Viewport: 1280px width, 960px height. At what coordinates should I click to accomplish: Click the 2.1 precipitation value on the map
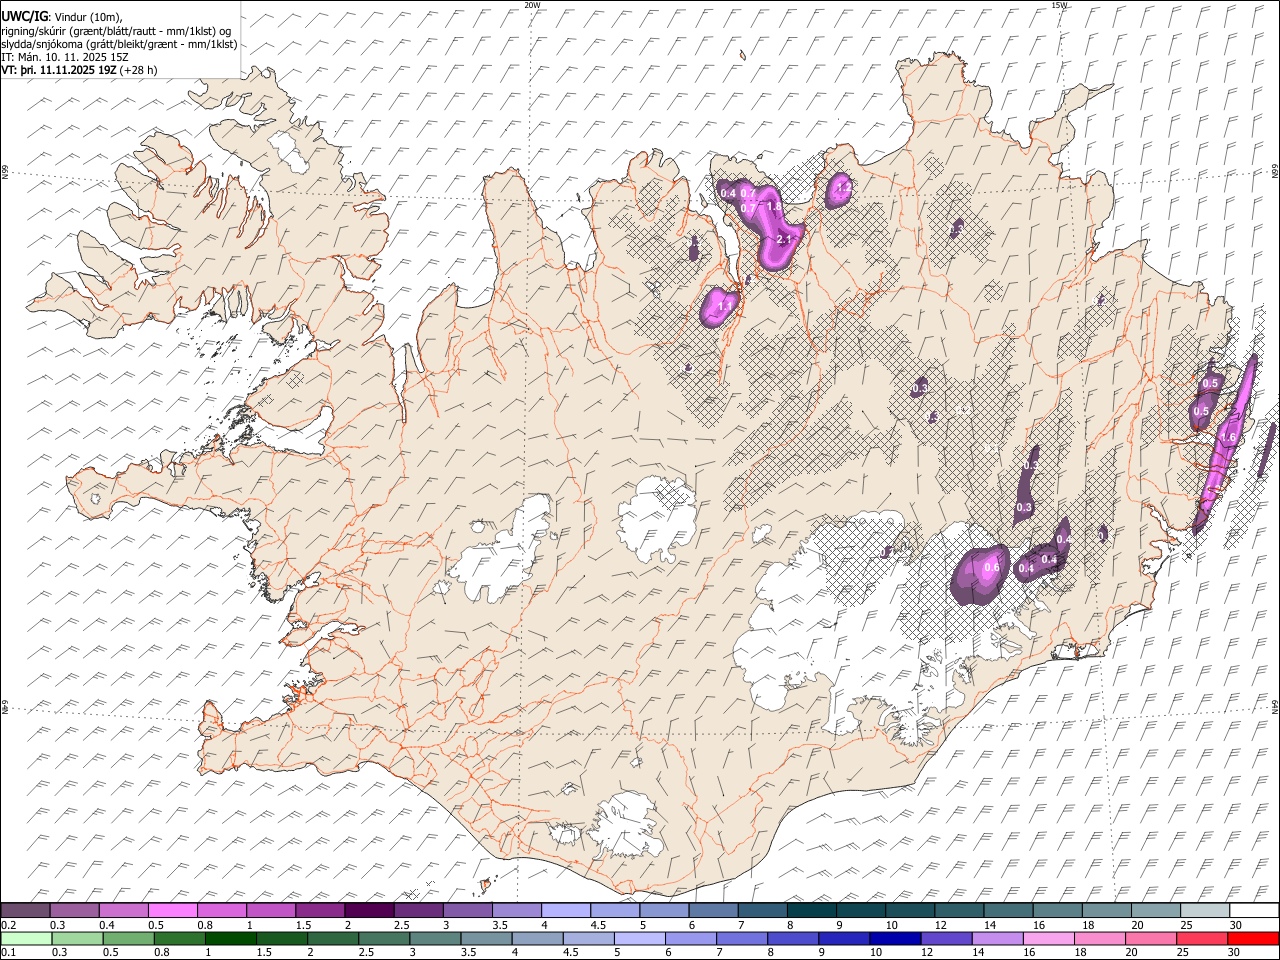(x=784, y=240)
